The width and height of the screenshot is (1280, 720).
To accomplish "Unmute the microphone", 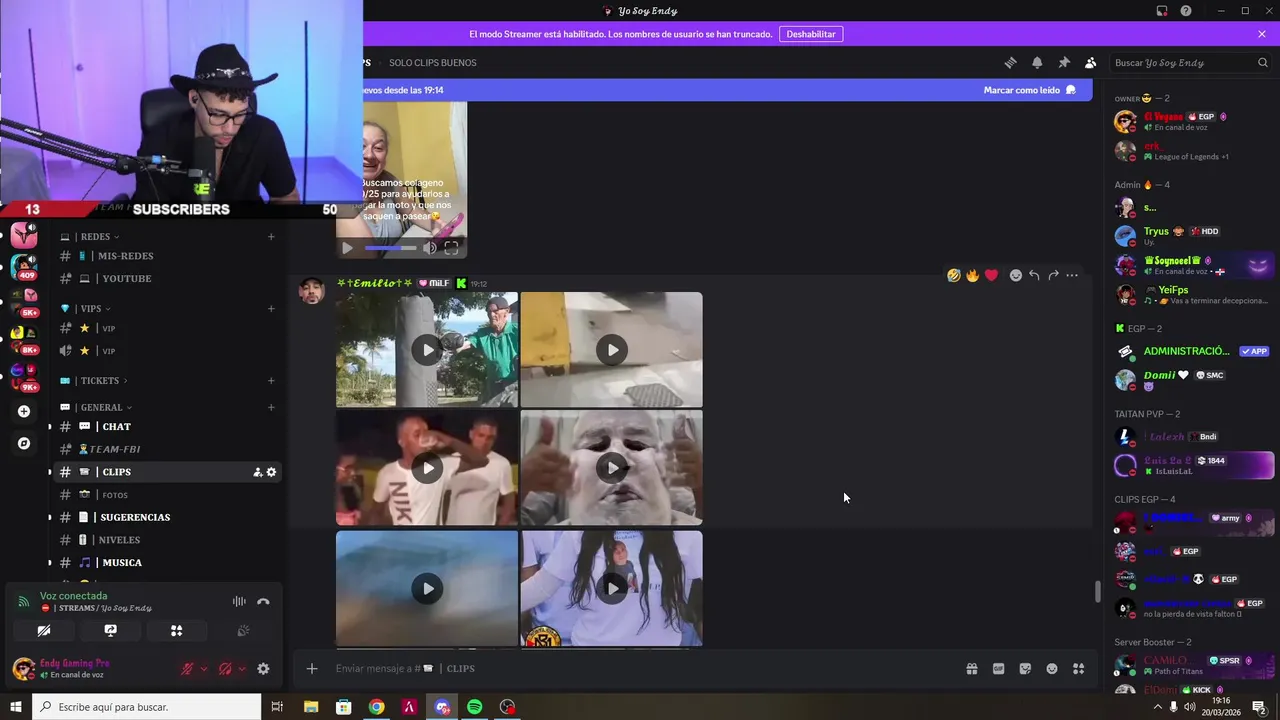I will click(x=187, y=669).
